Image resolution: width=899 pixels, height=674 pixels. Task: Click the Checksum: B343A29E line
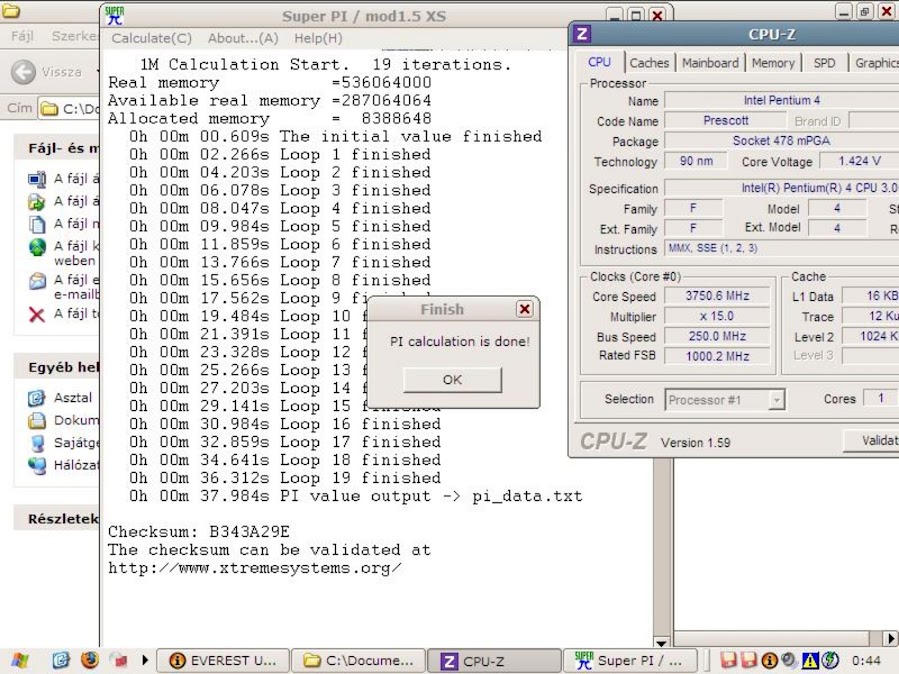[199, 532]
